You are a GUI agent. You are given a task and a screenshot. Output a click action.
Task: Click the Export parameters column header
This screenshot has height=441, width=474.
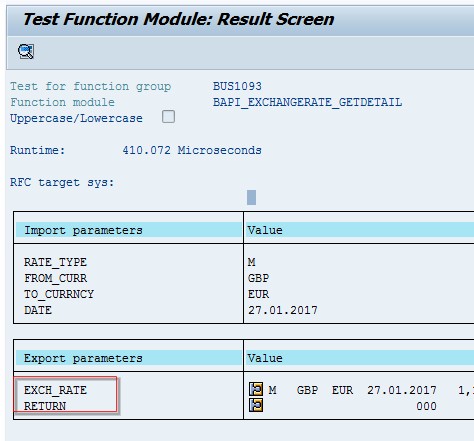[x=83, y=358]
